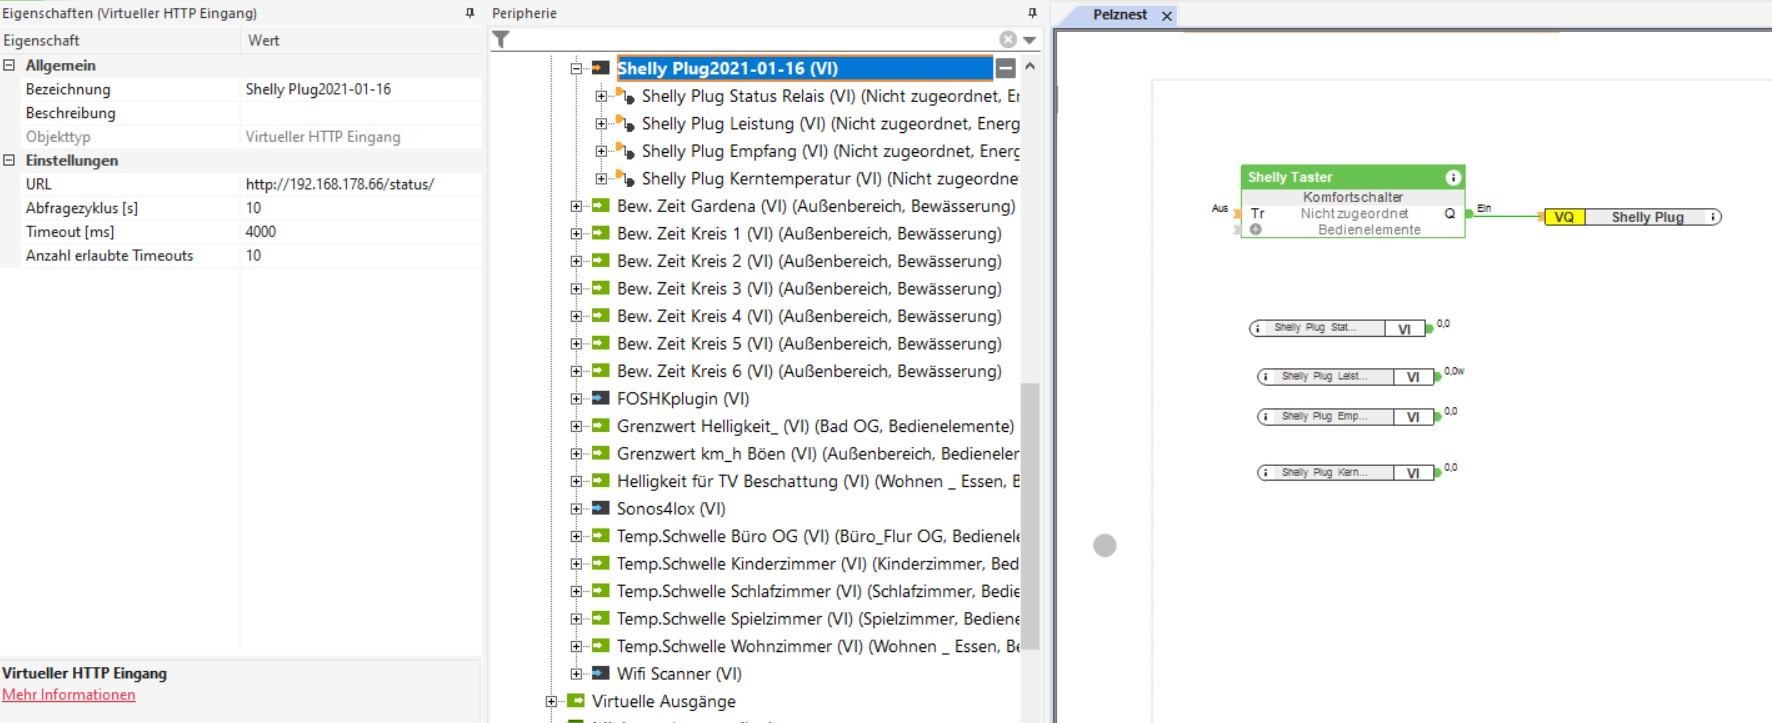Select Temp.Schwelle Wohnzimmer item
This screenshot has height=723, width=1772.
coord(818,646)
